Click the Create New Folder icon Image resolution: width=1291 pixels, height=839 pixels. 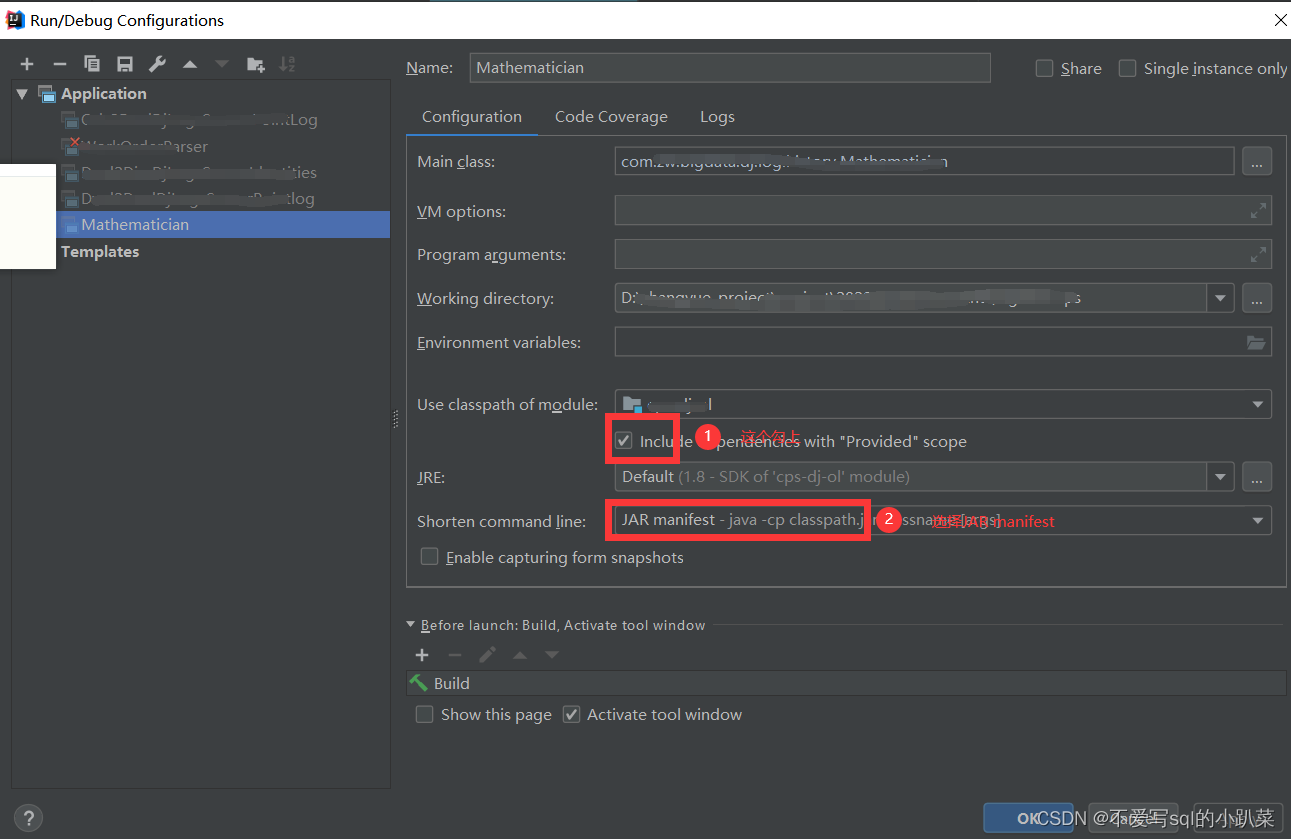pyautogui.click(x=255, y=63)
